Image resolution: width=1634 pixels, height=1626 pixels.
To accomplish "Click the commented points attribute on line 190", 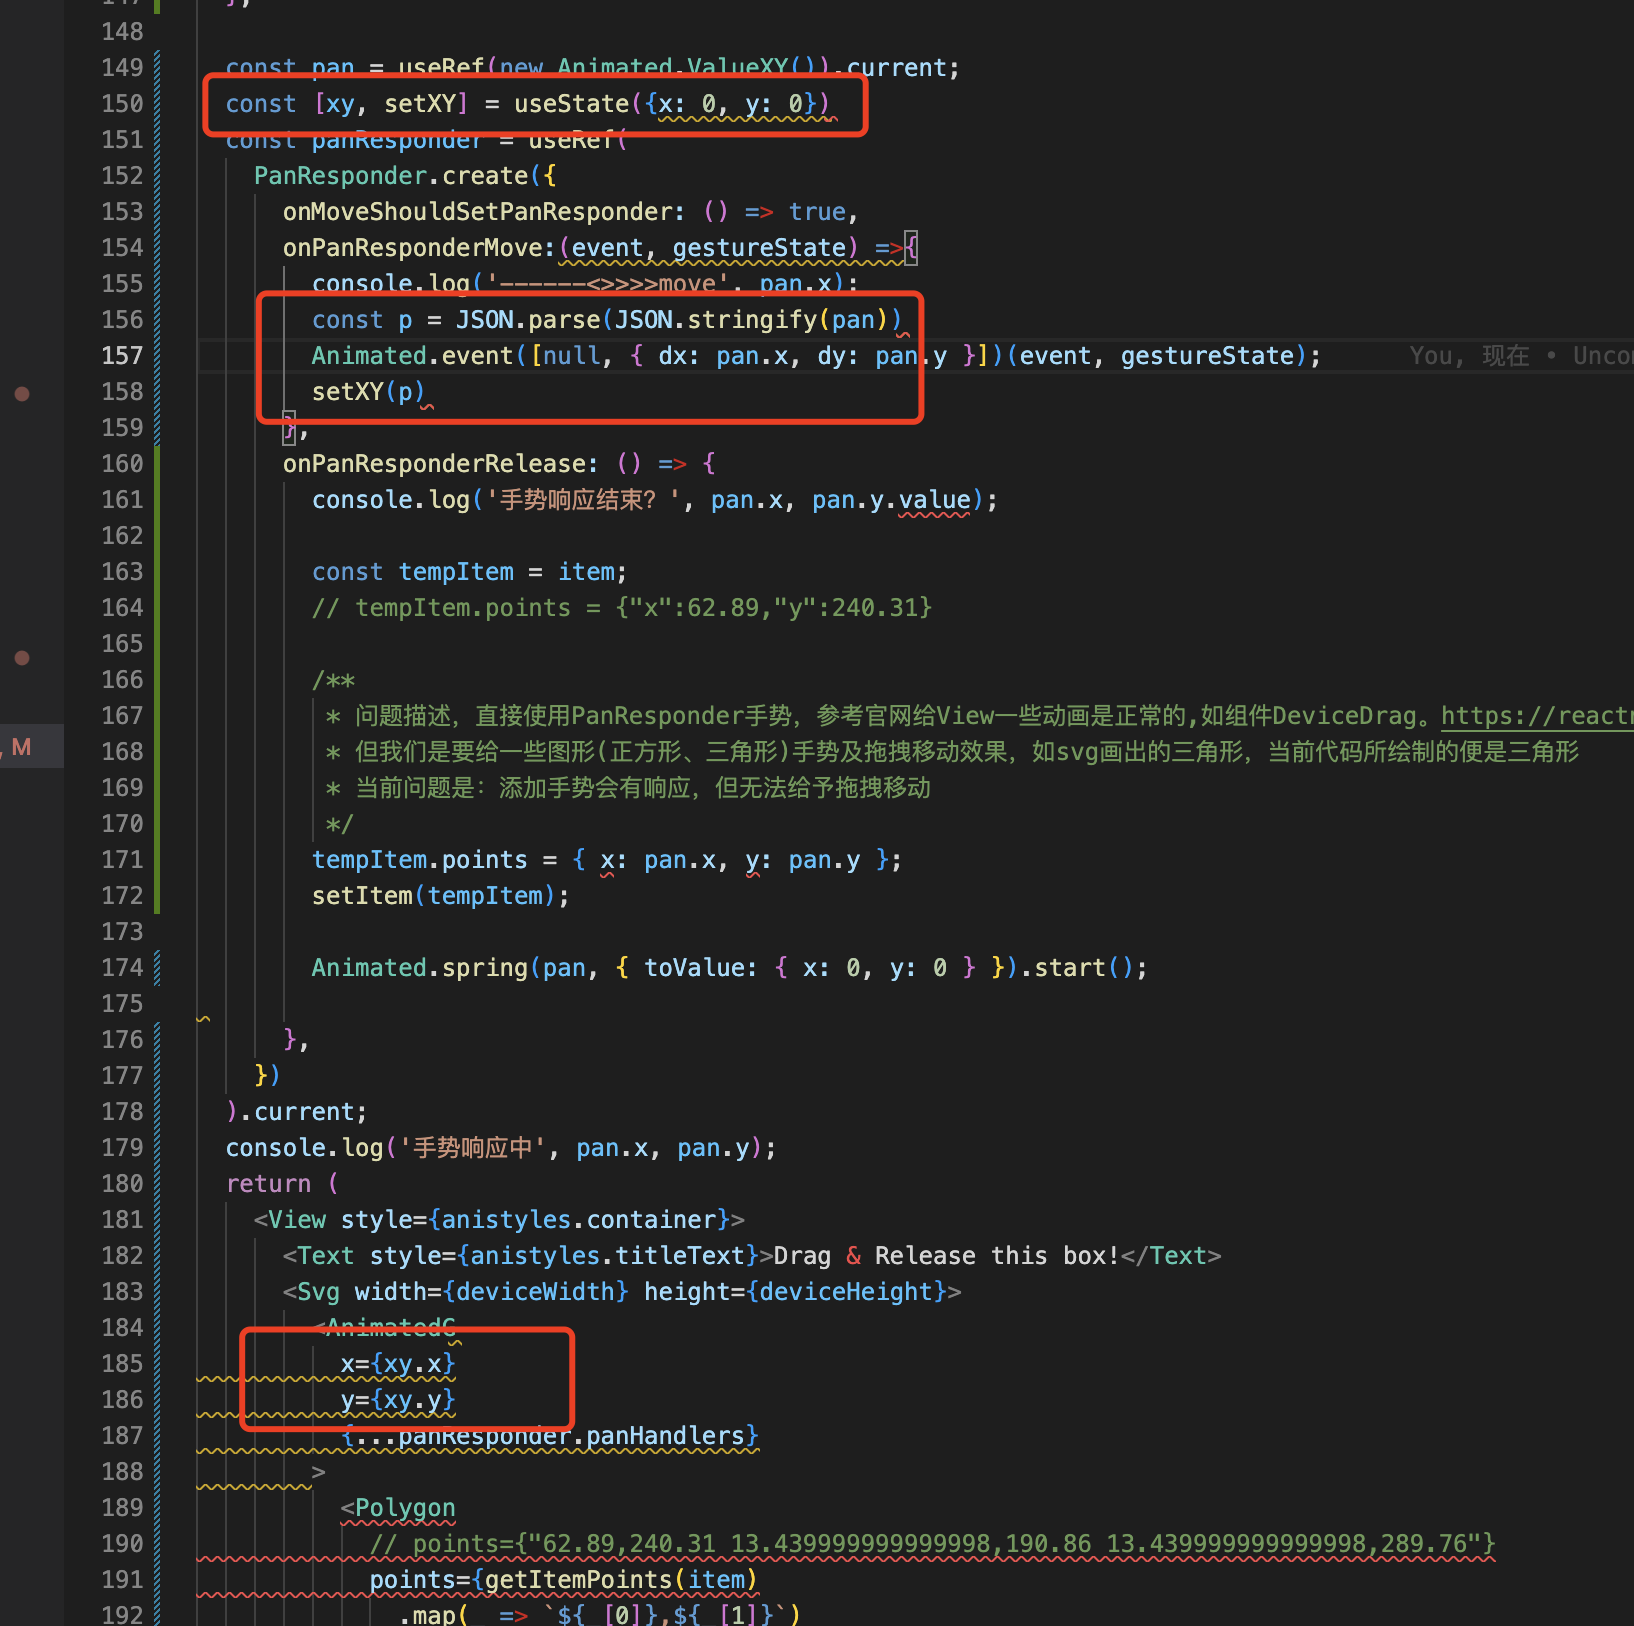I will 932,1544.
